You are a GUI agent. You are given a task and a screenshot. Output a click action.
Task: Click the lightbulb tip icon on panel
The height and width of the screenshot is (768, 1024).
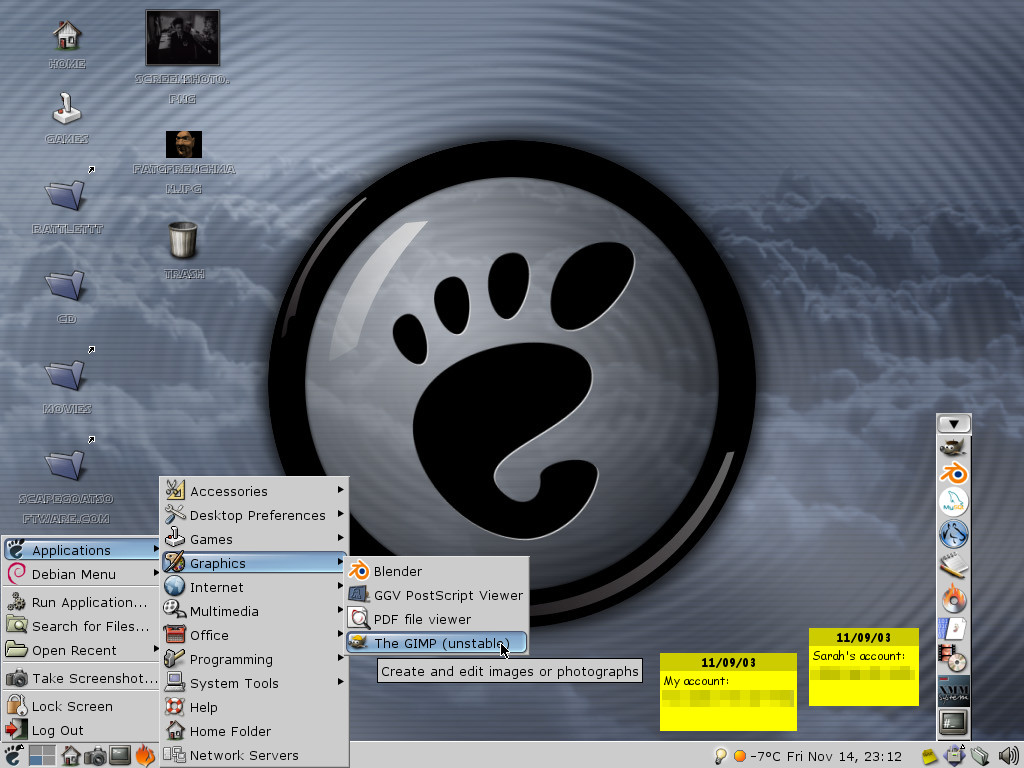point(720,756)
